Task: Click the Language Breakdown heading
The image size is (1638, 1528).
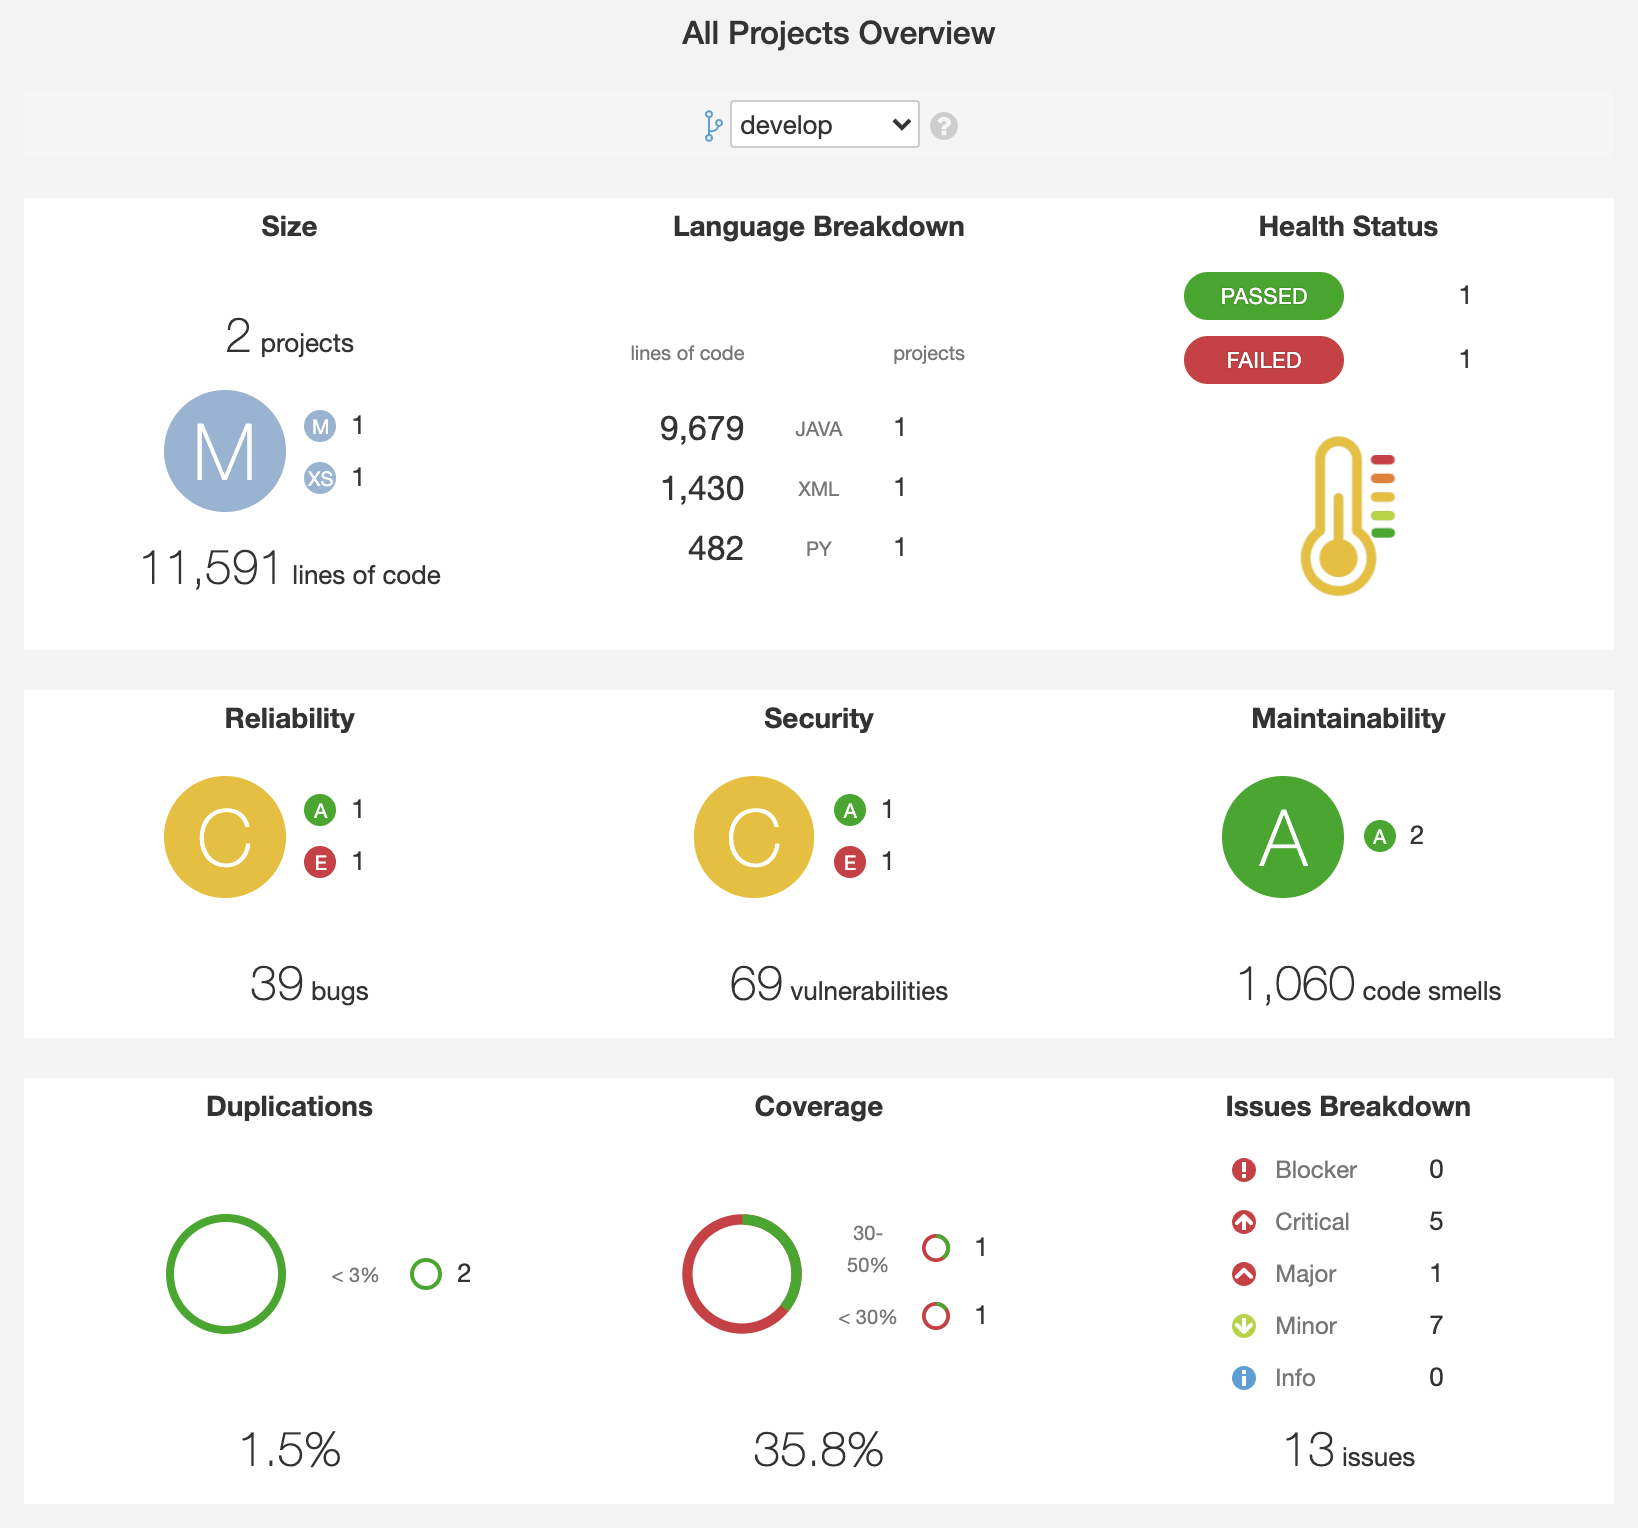Action: [818, 227]
